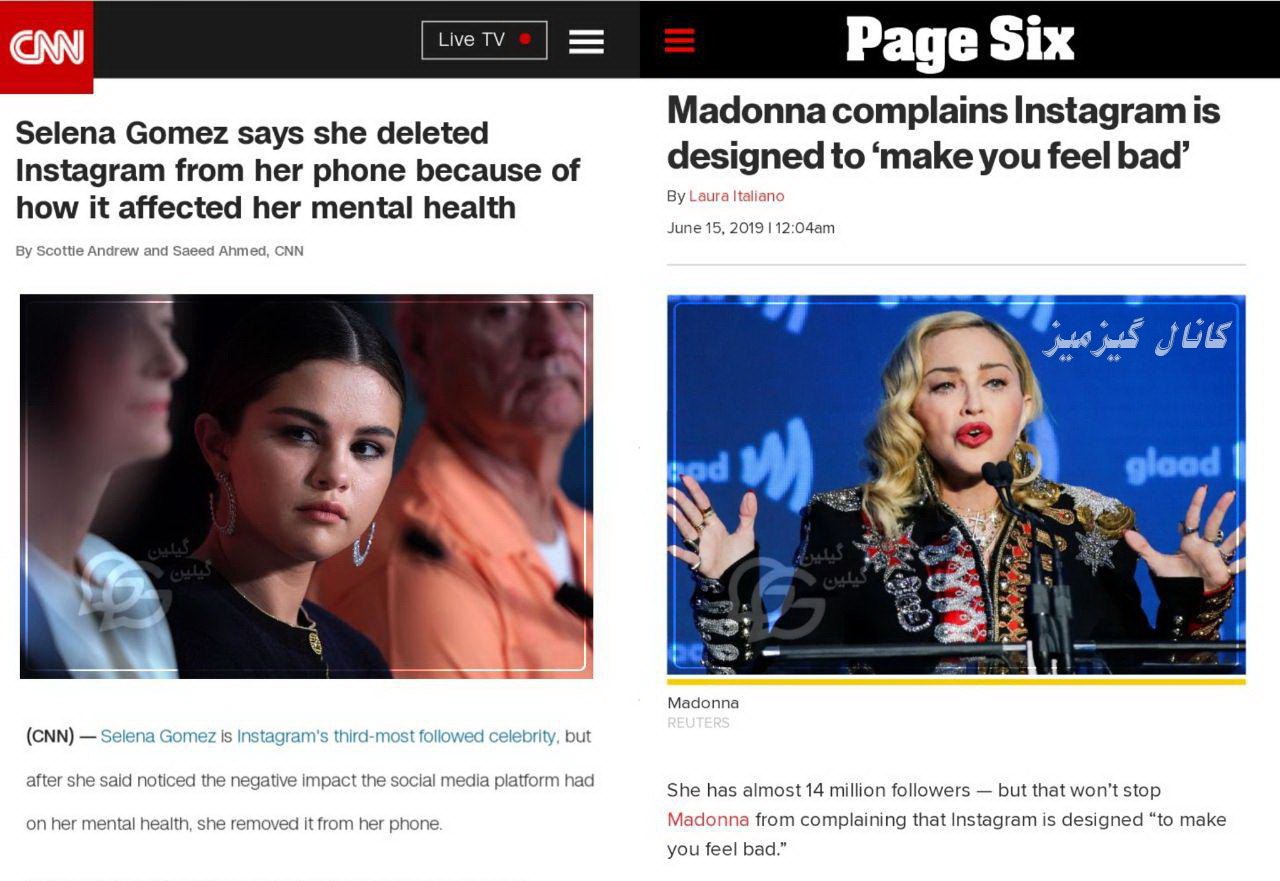The image size is (1280, 881).
Task: Click the Madonna complains Instagram headline
Action: coord(943,133)
